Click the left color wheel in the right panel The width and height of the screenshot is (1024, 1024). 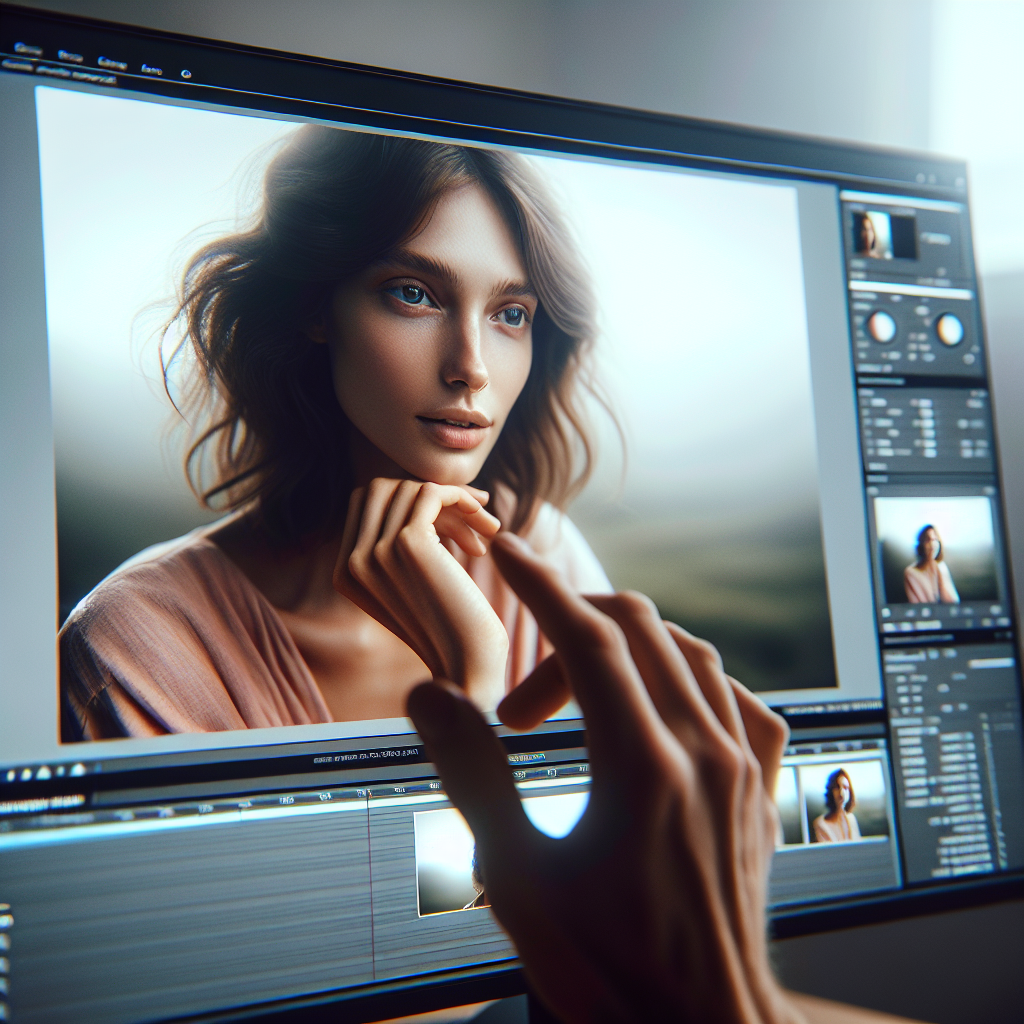(881, 326)
